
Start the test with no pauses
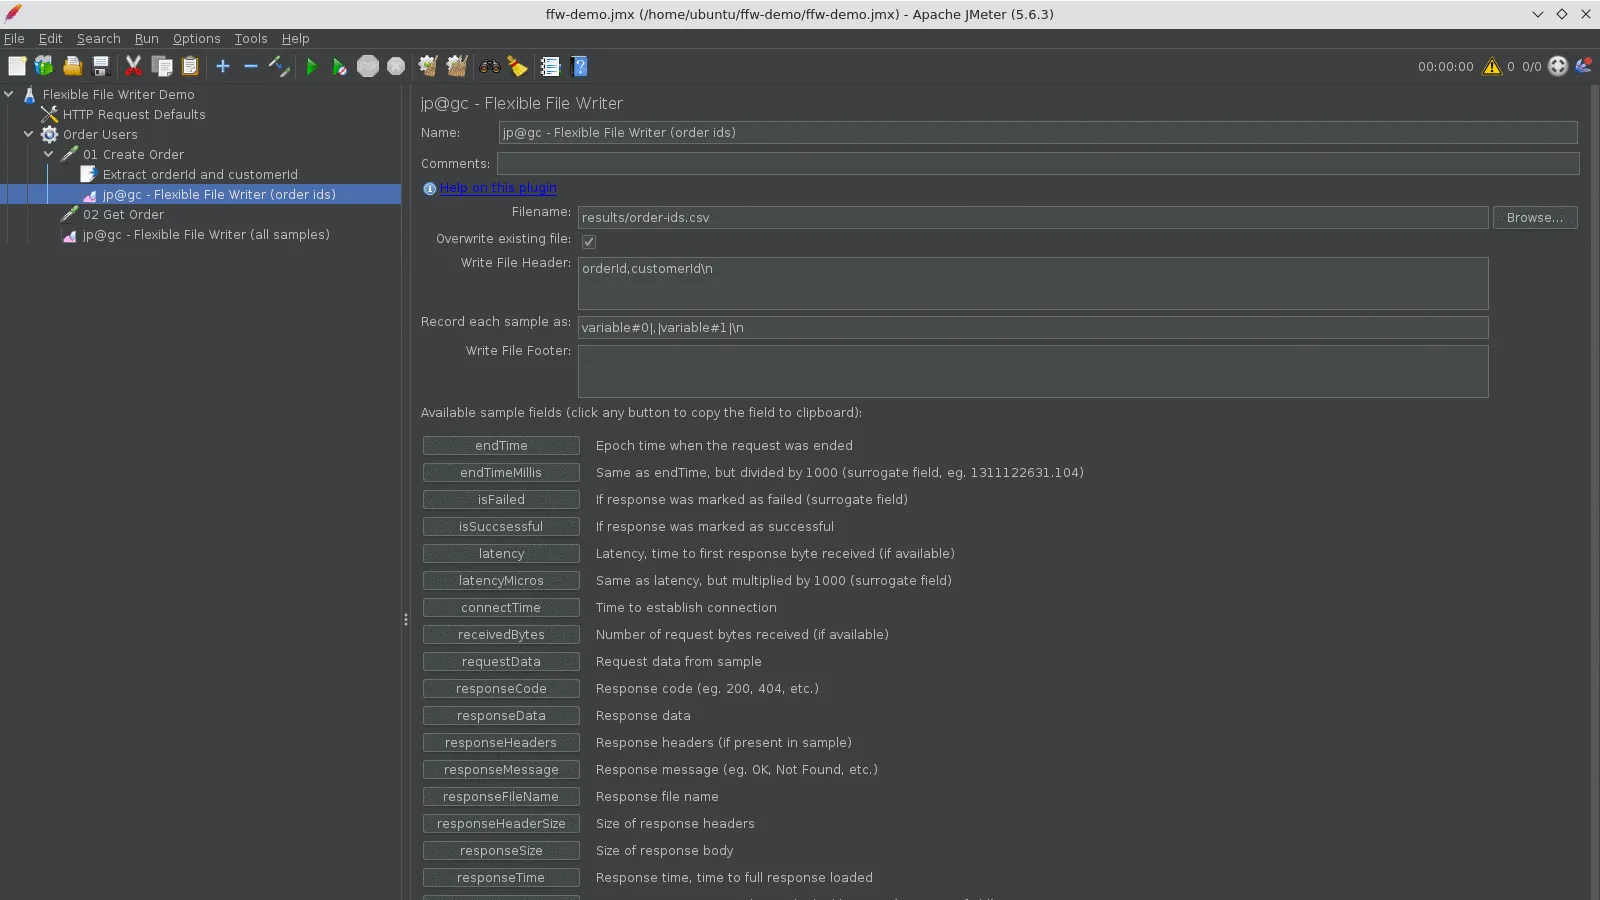[x=340, y=67]
